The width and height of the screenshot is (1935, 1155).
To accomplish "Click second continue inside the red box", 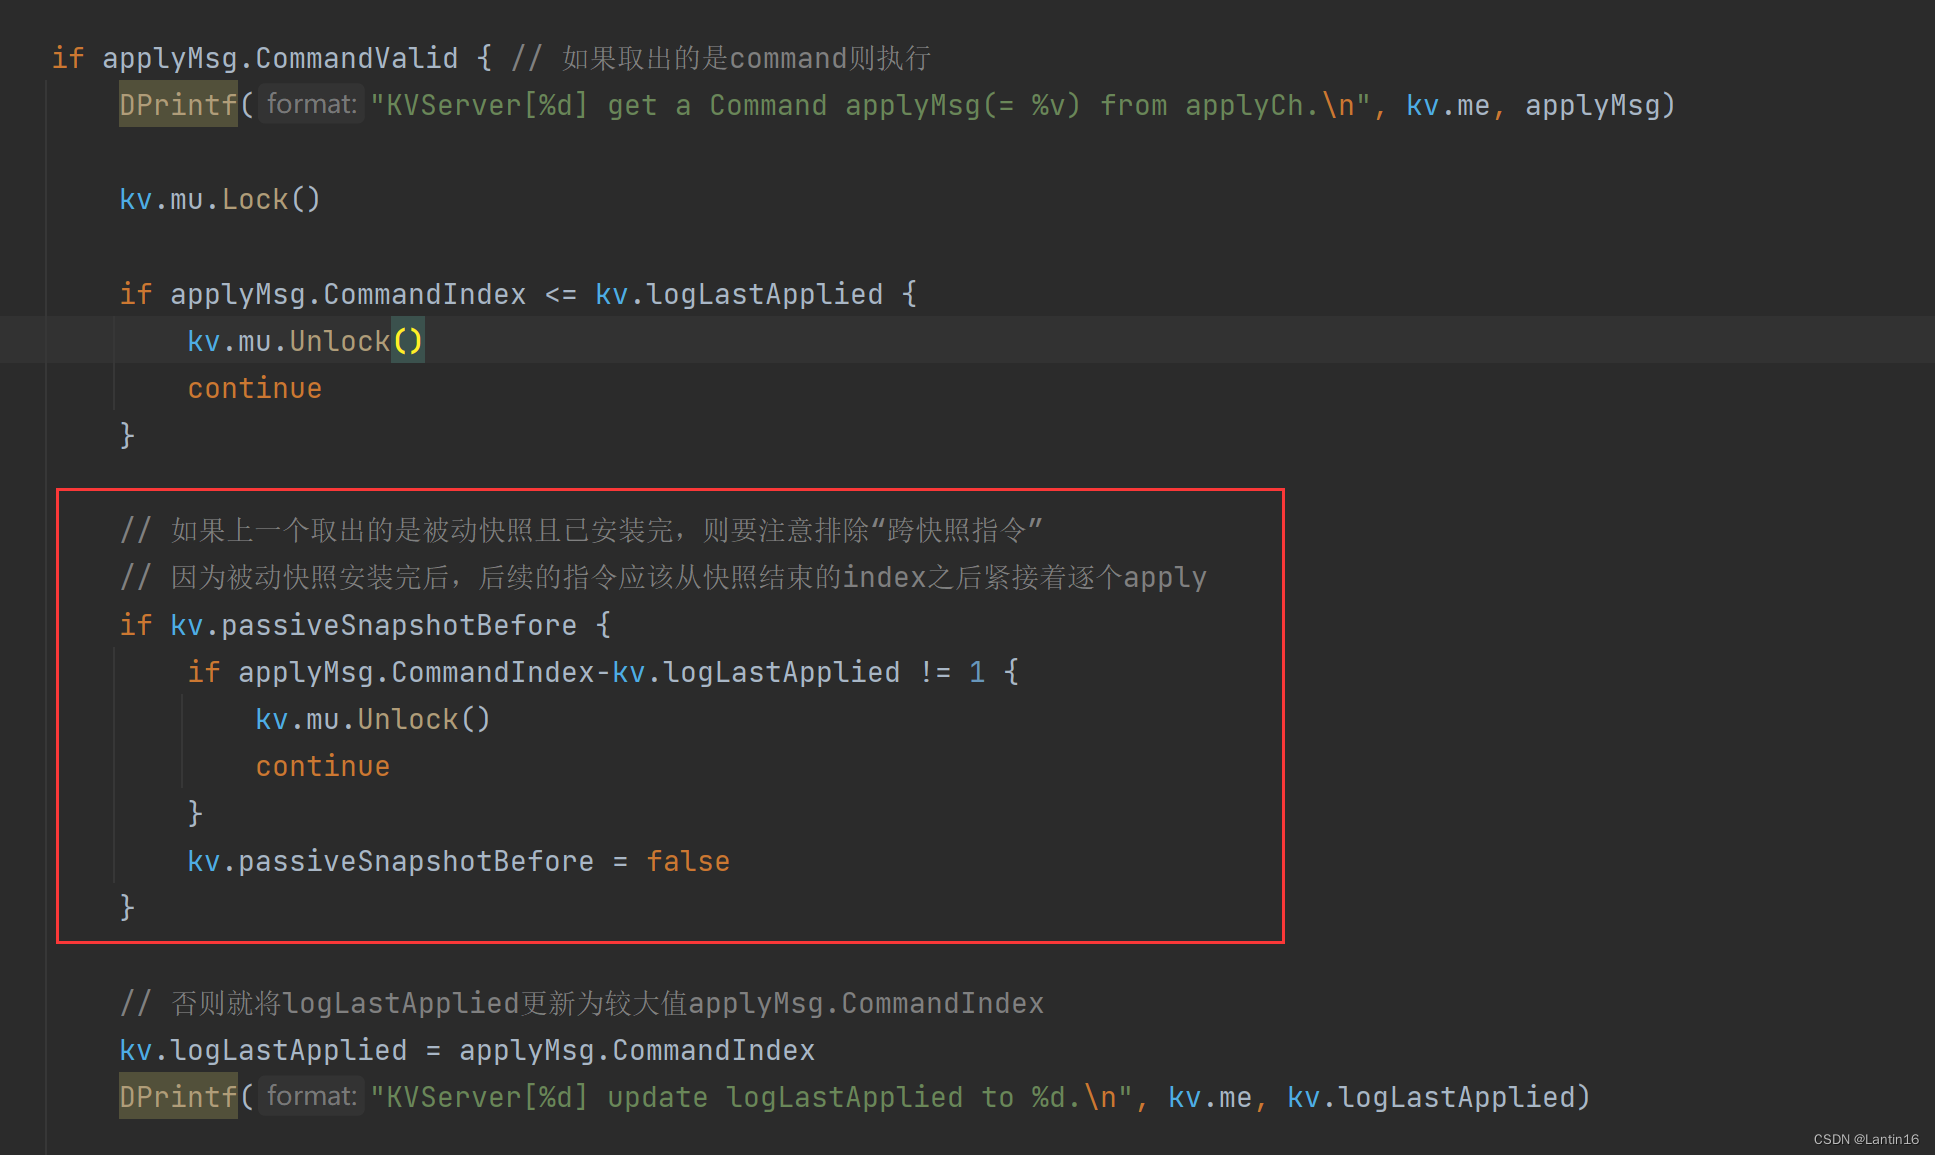I will [x=322, y=766].
